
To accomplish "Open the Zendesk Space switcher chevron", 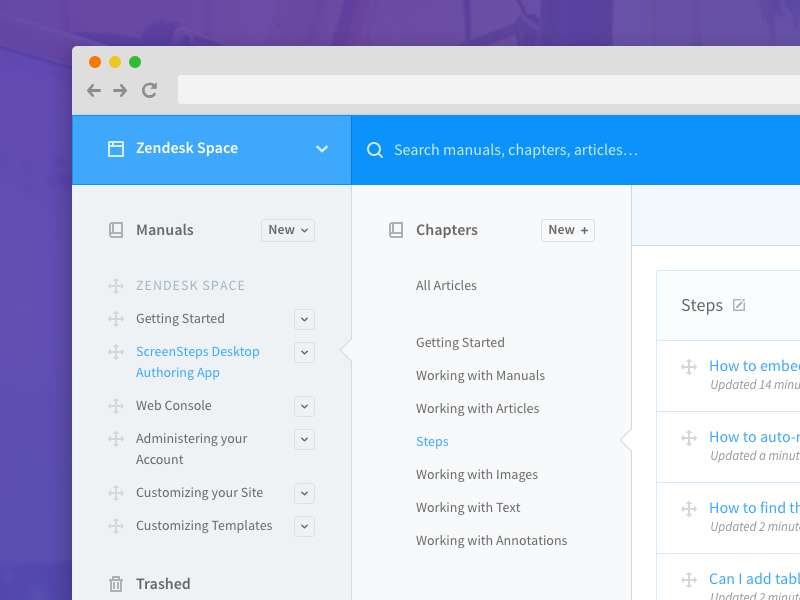I will coord(322,149).
